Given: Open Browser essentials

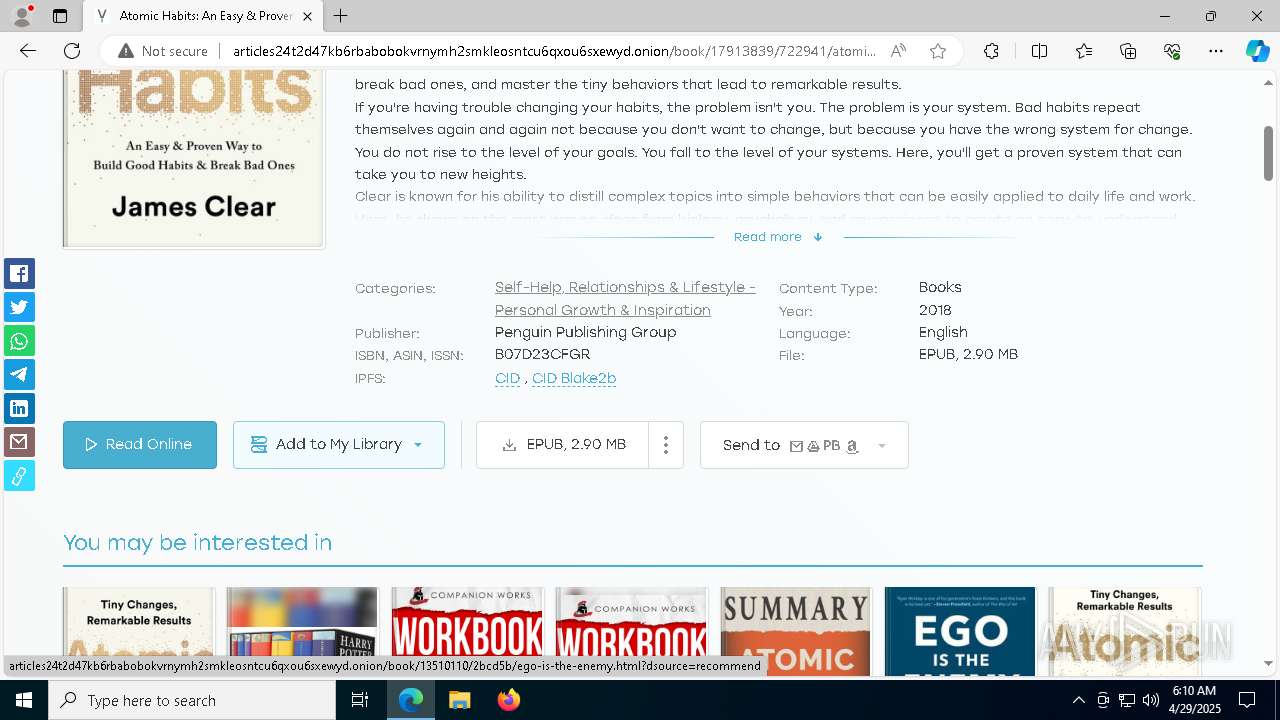Looking at the screenshot, I should click(1172, 51).
